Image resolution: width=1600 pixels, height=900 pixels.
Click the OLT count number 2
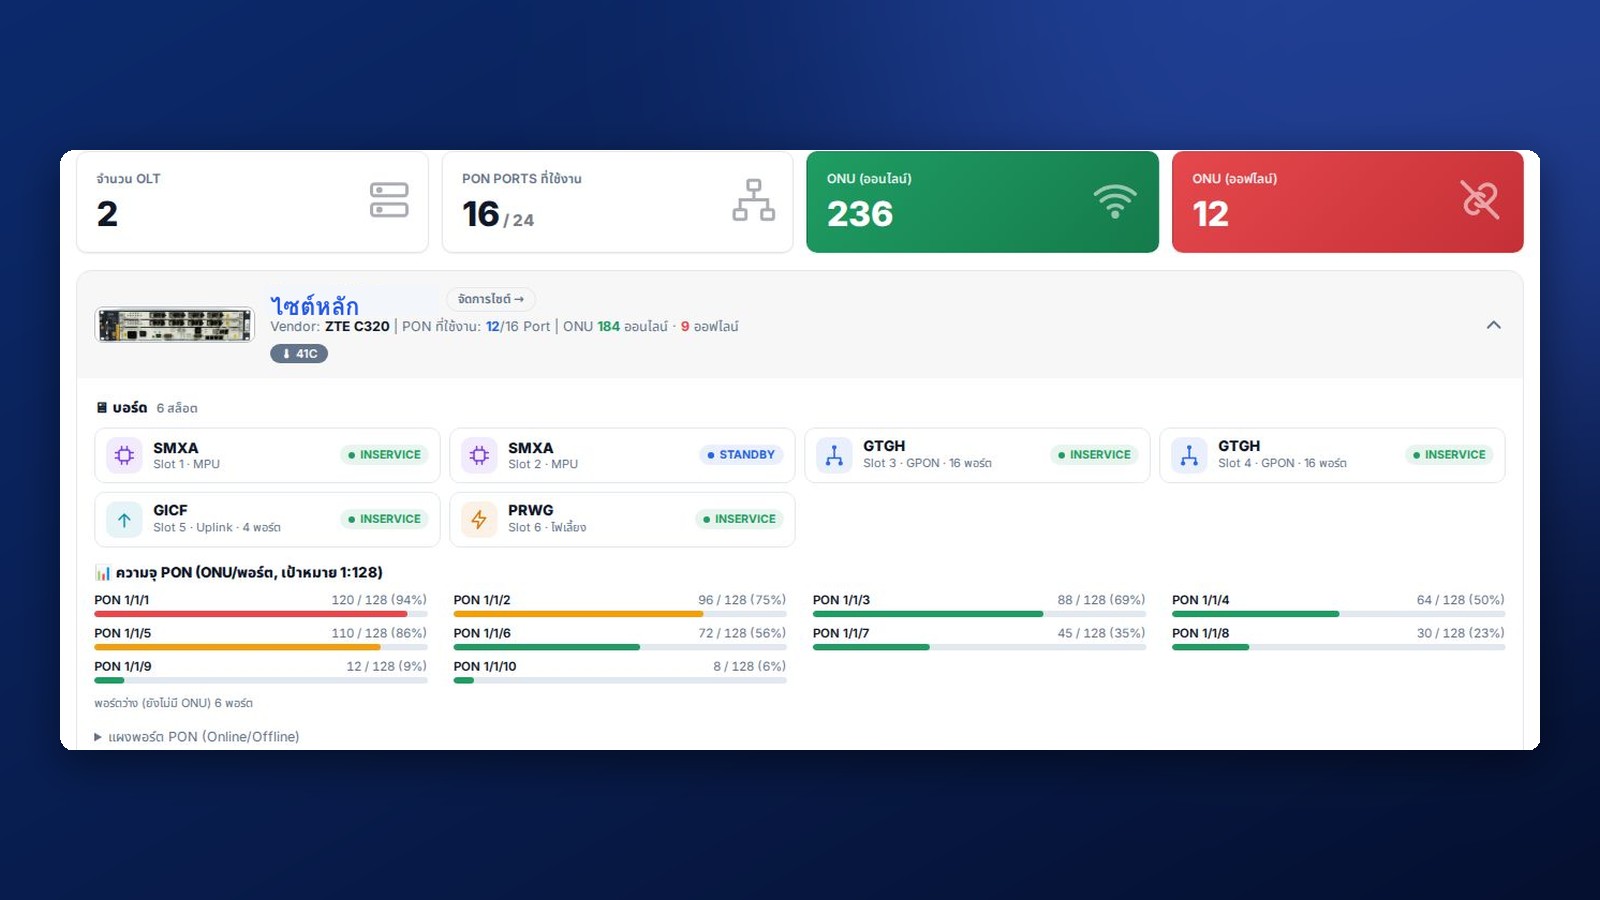coord(107,214)
